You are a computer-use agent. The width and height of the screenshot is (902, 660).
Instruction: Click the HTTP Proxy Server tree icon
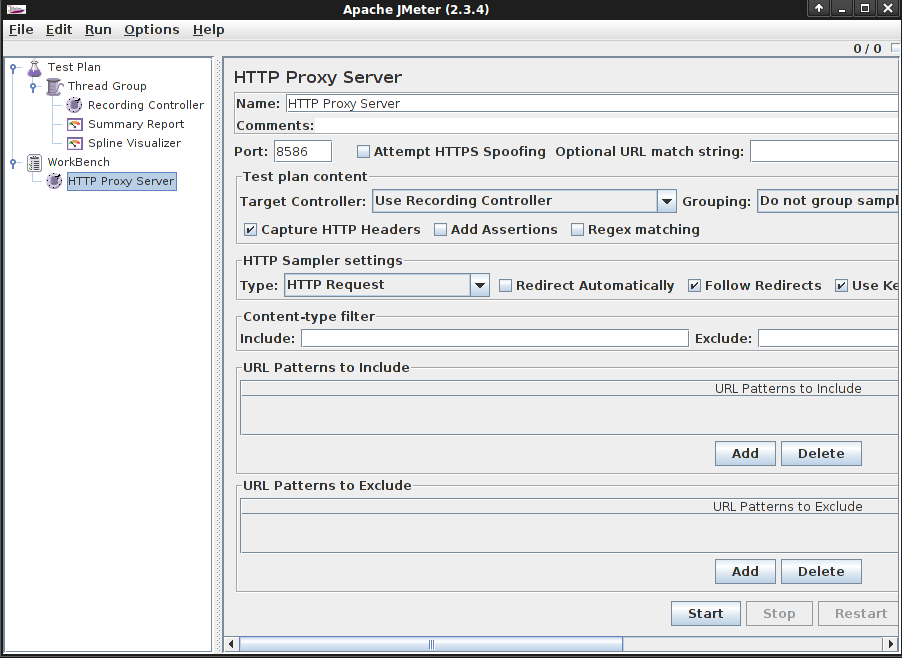coord(54,181)
